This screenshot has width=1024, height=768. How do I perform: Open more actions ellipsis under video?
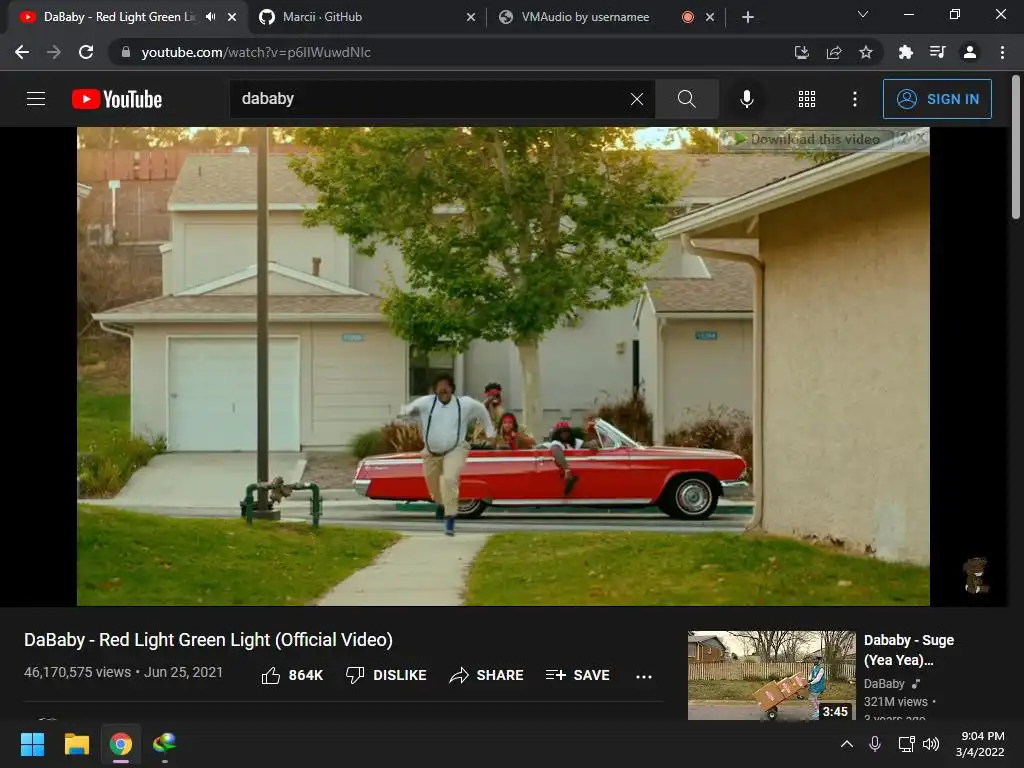(x=644, y=677)
